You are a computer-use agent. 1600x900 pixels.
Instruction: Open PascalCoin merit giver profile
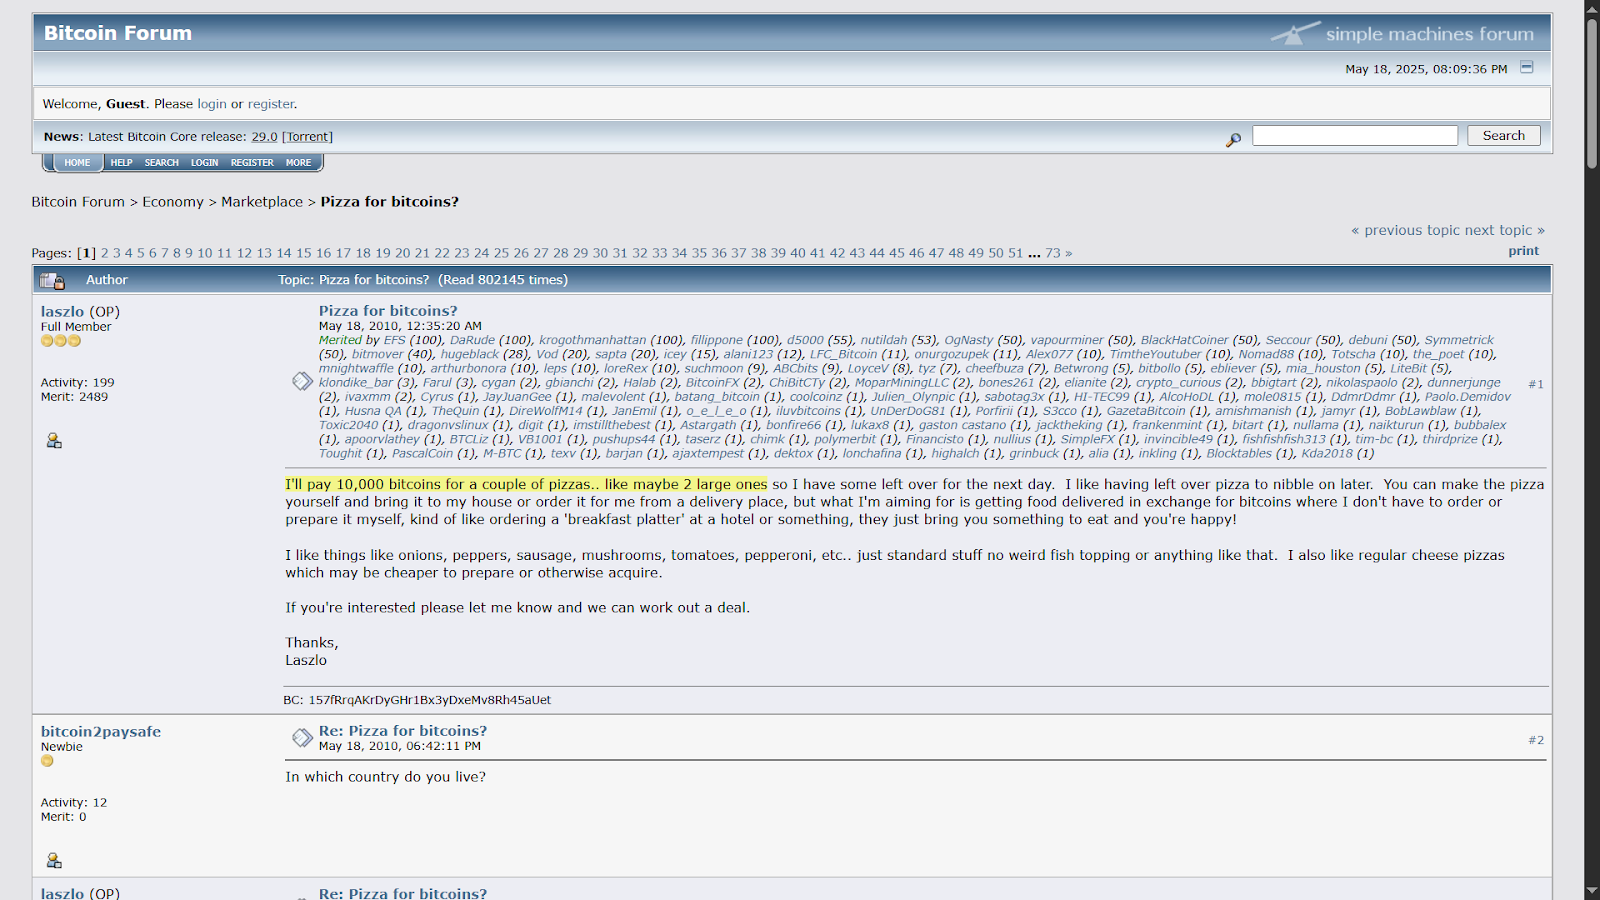pyautogui.click(x=422, y=453)
